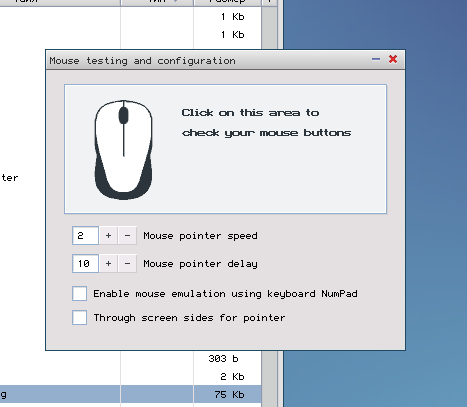The width and height of the screenshot is (467, 407).
Task: Select the 303 b file size cell
Action: click(224, 359)
